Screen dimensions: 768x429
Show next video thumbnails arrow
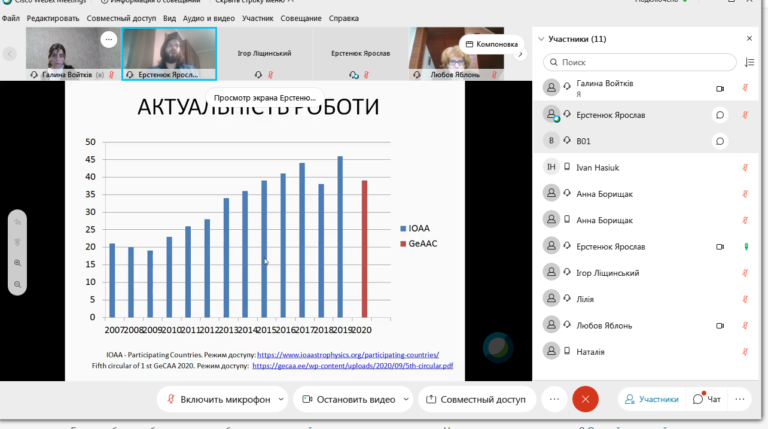(520, 54)
